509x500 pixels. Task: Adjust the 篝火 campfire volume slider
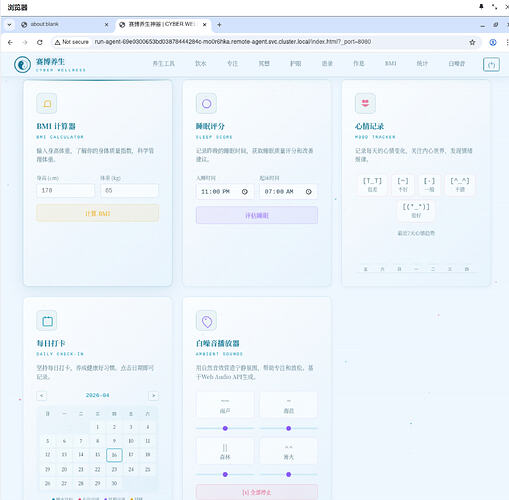pyautogui.click(x=289, y=474)
